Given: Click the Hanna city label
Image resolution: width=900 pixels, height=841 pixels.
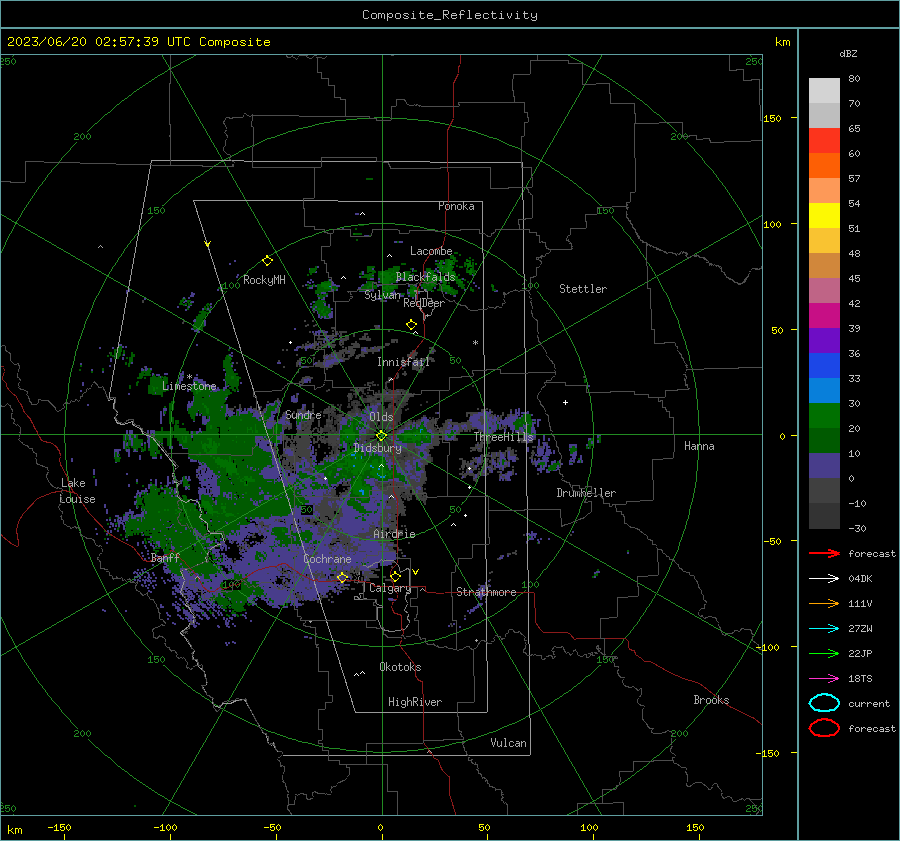Looking at the screenshot, I should pyautogui.click(x=699, y=446).
